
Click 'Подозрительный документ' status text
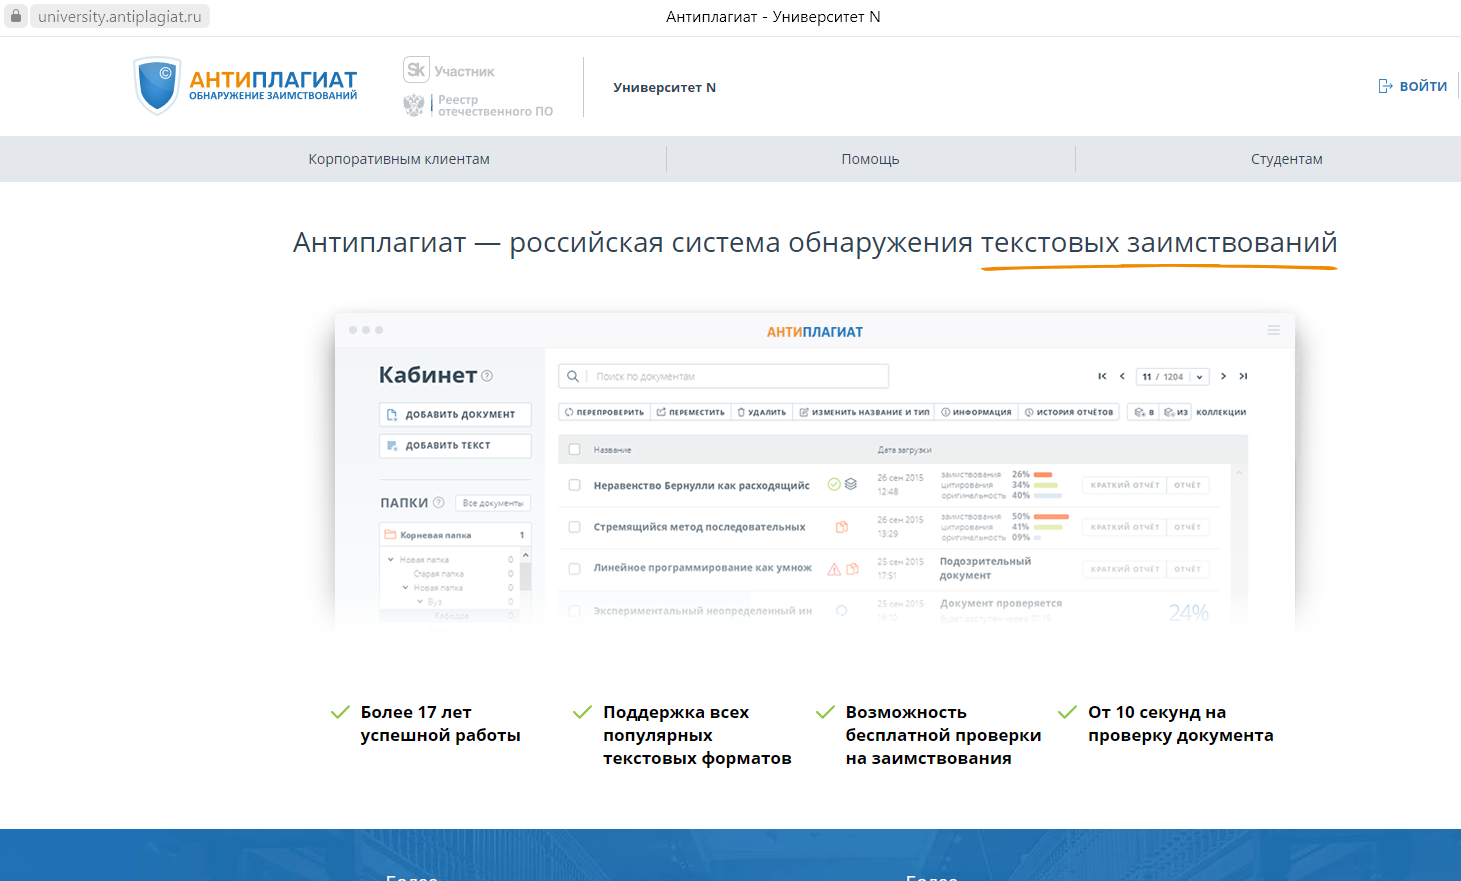coord(985,568)
